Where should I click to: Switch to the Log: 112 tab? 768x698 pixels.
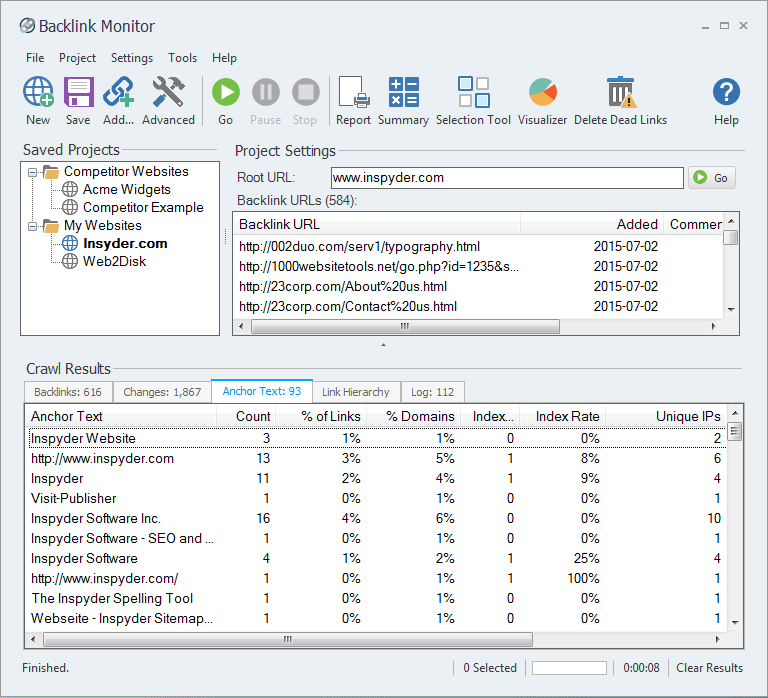[x=432, y=392]
